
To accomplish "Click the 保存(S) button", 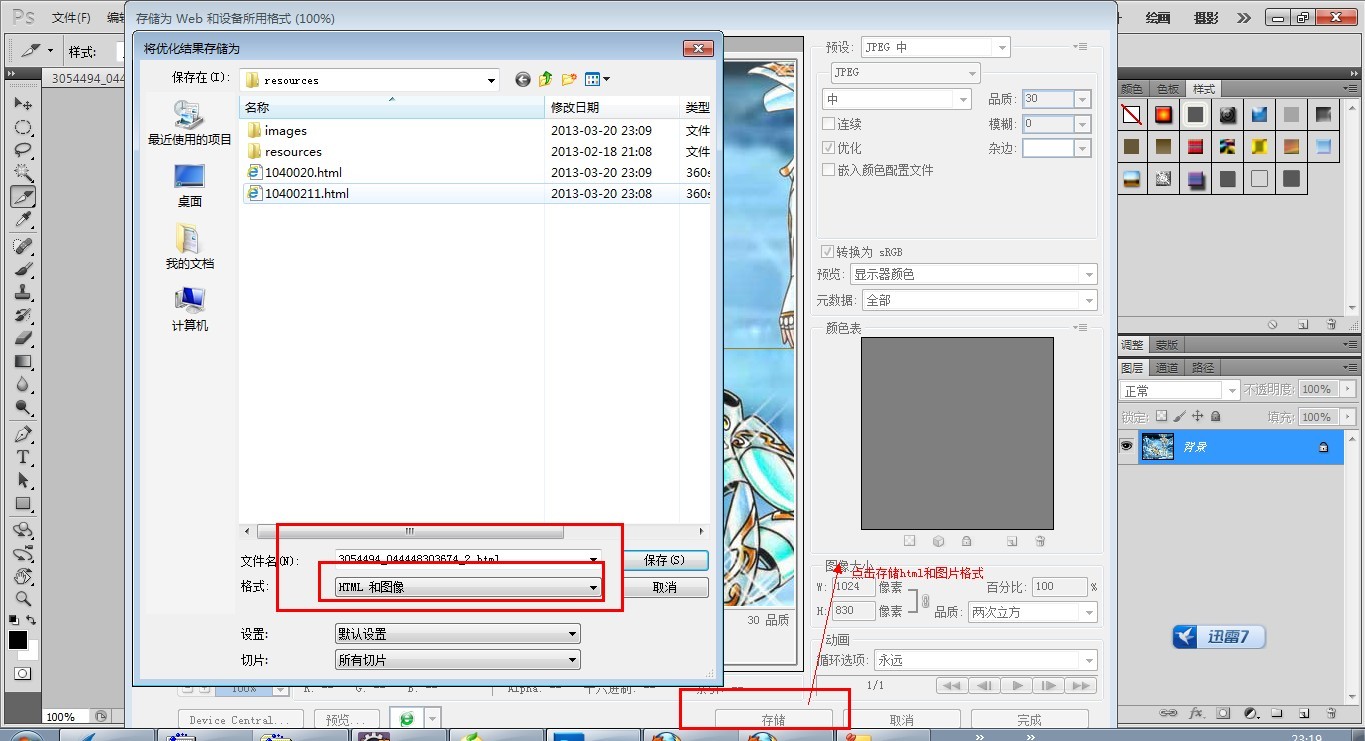I will tap(665, 560).
